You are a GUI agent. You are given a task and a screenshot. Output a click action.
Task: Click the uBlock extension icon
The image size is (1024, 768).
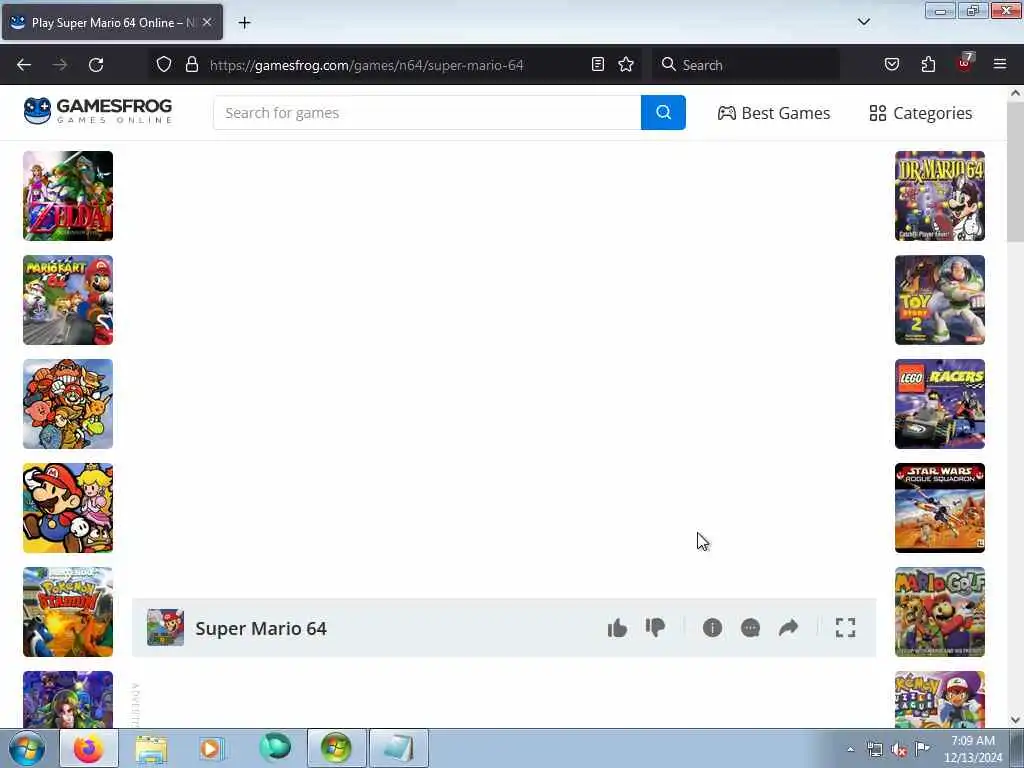click(x=965, y=63)
